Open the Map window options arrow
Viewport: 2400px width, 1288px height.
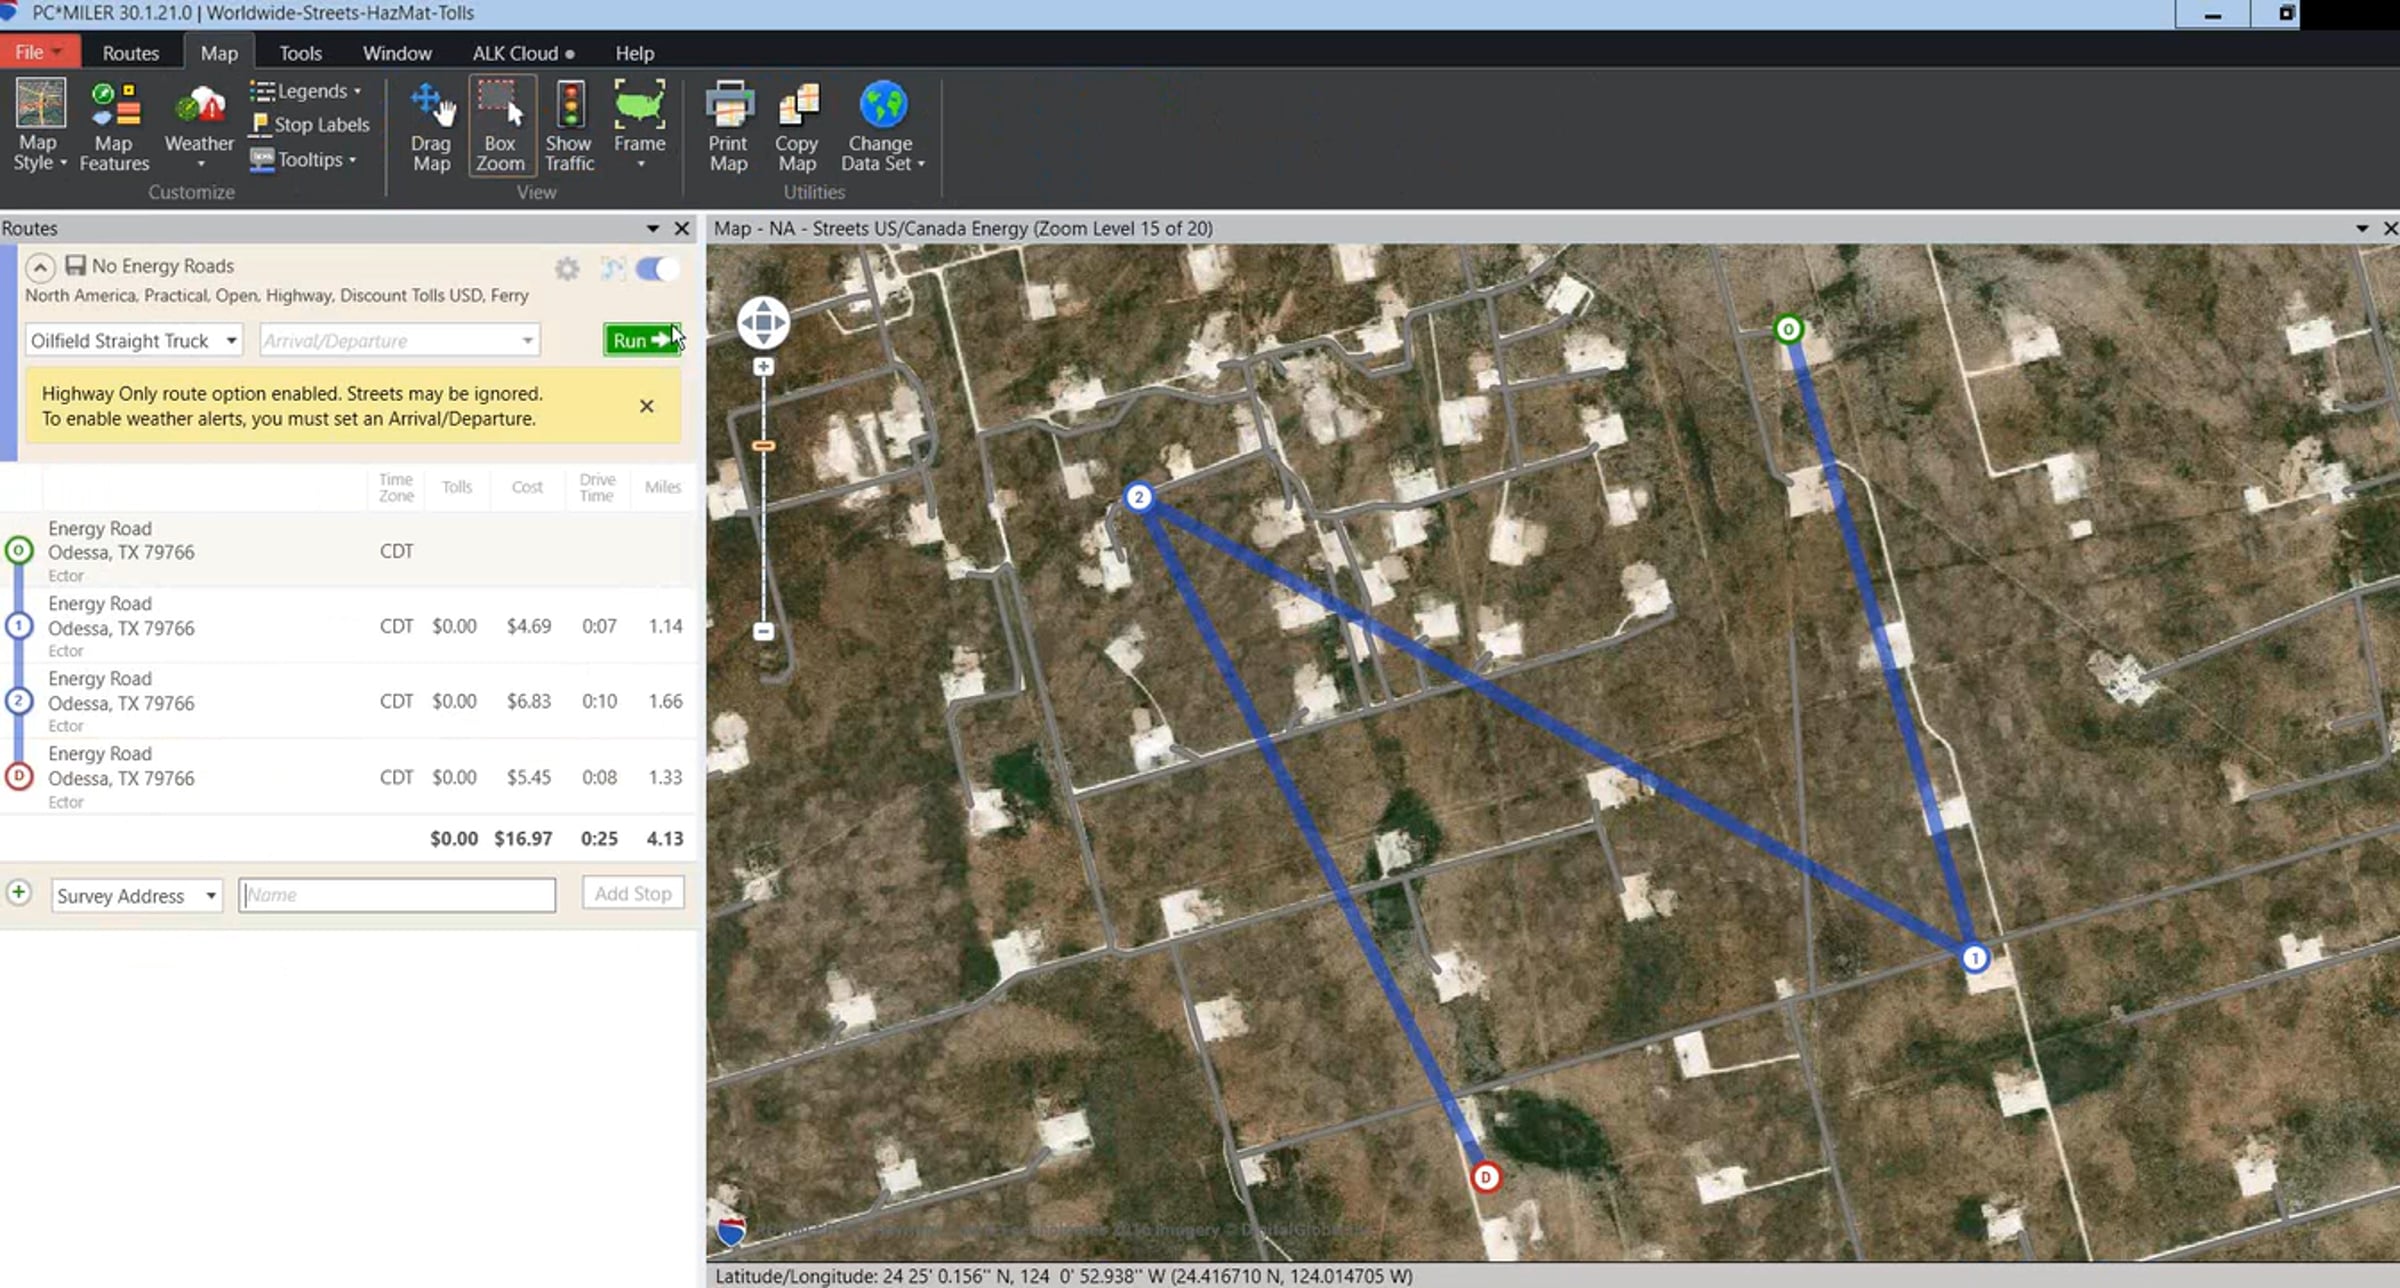pos(2362,229)
